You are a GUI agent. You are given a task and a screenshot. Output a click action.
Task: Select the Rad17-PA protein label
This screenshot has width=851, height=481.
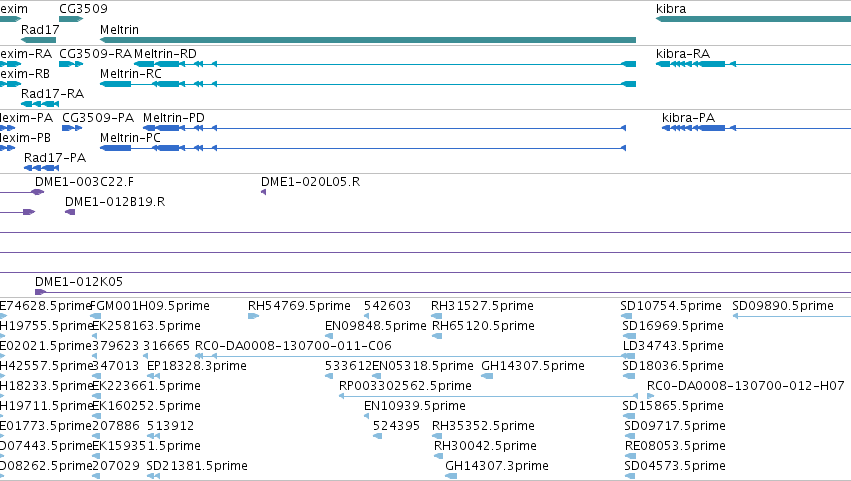point(55,158)
